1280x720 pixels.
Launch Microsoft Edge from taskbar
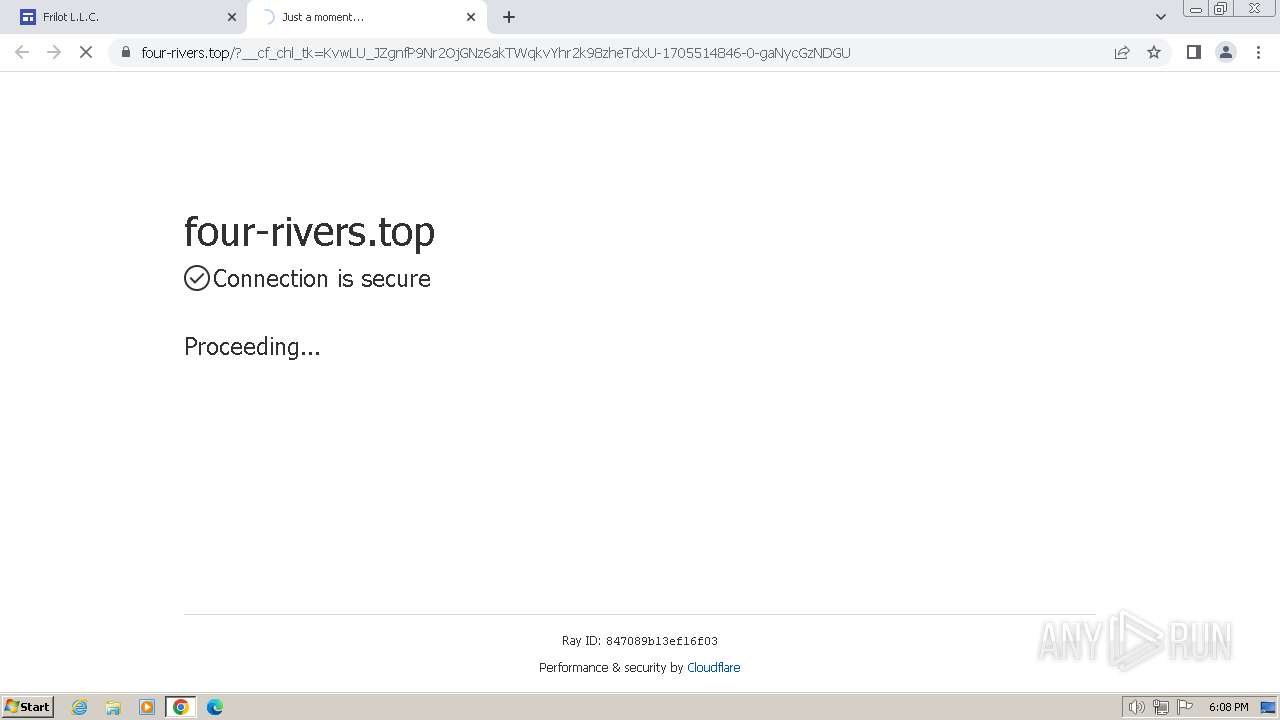pos(215,707)
